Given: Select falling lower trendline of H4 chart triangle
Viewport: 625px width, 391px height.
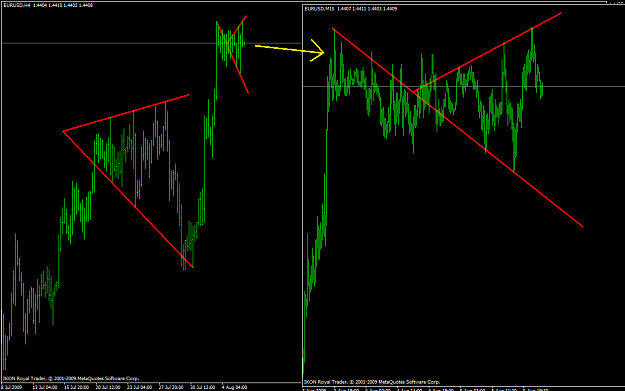Looking at the screenshot, I should point(128,199).
